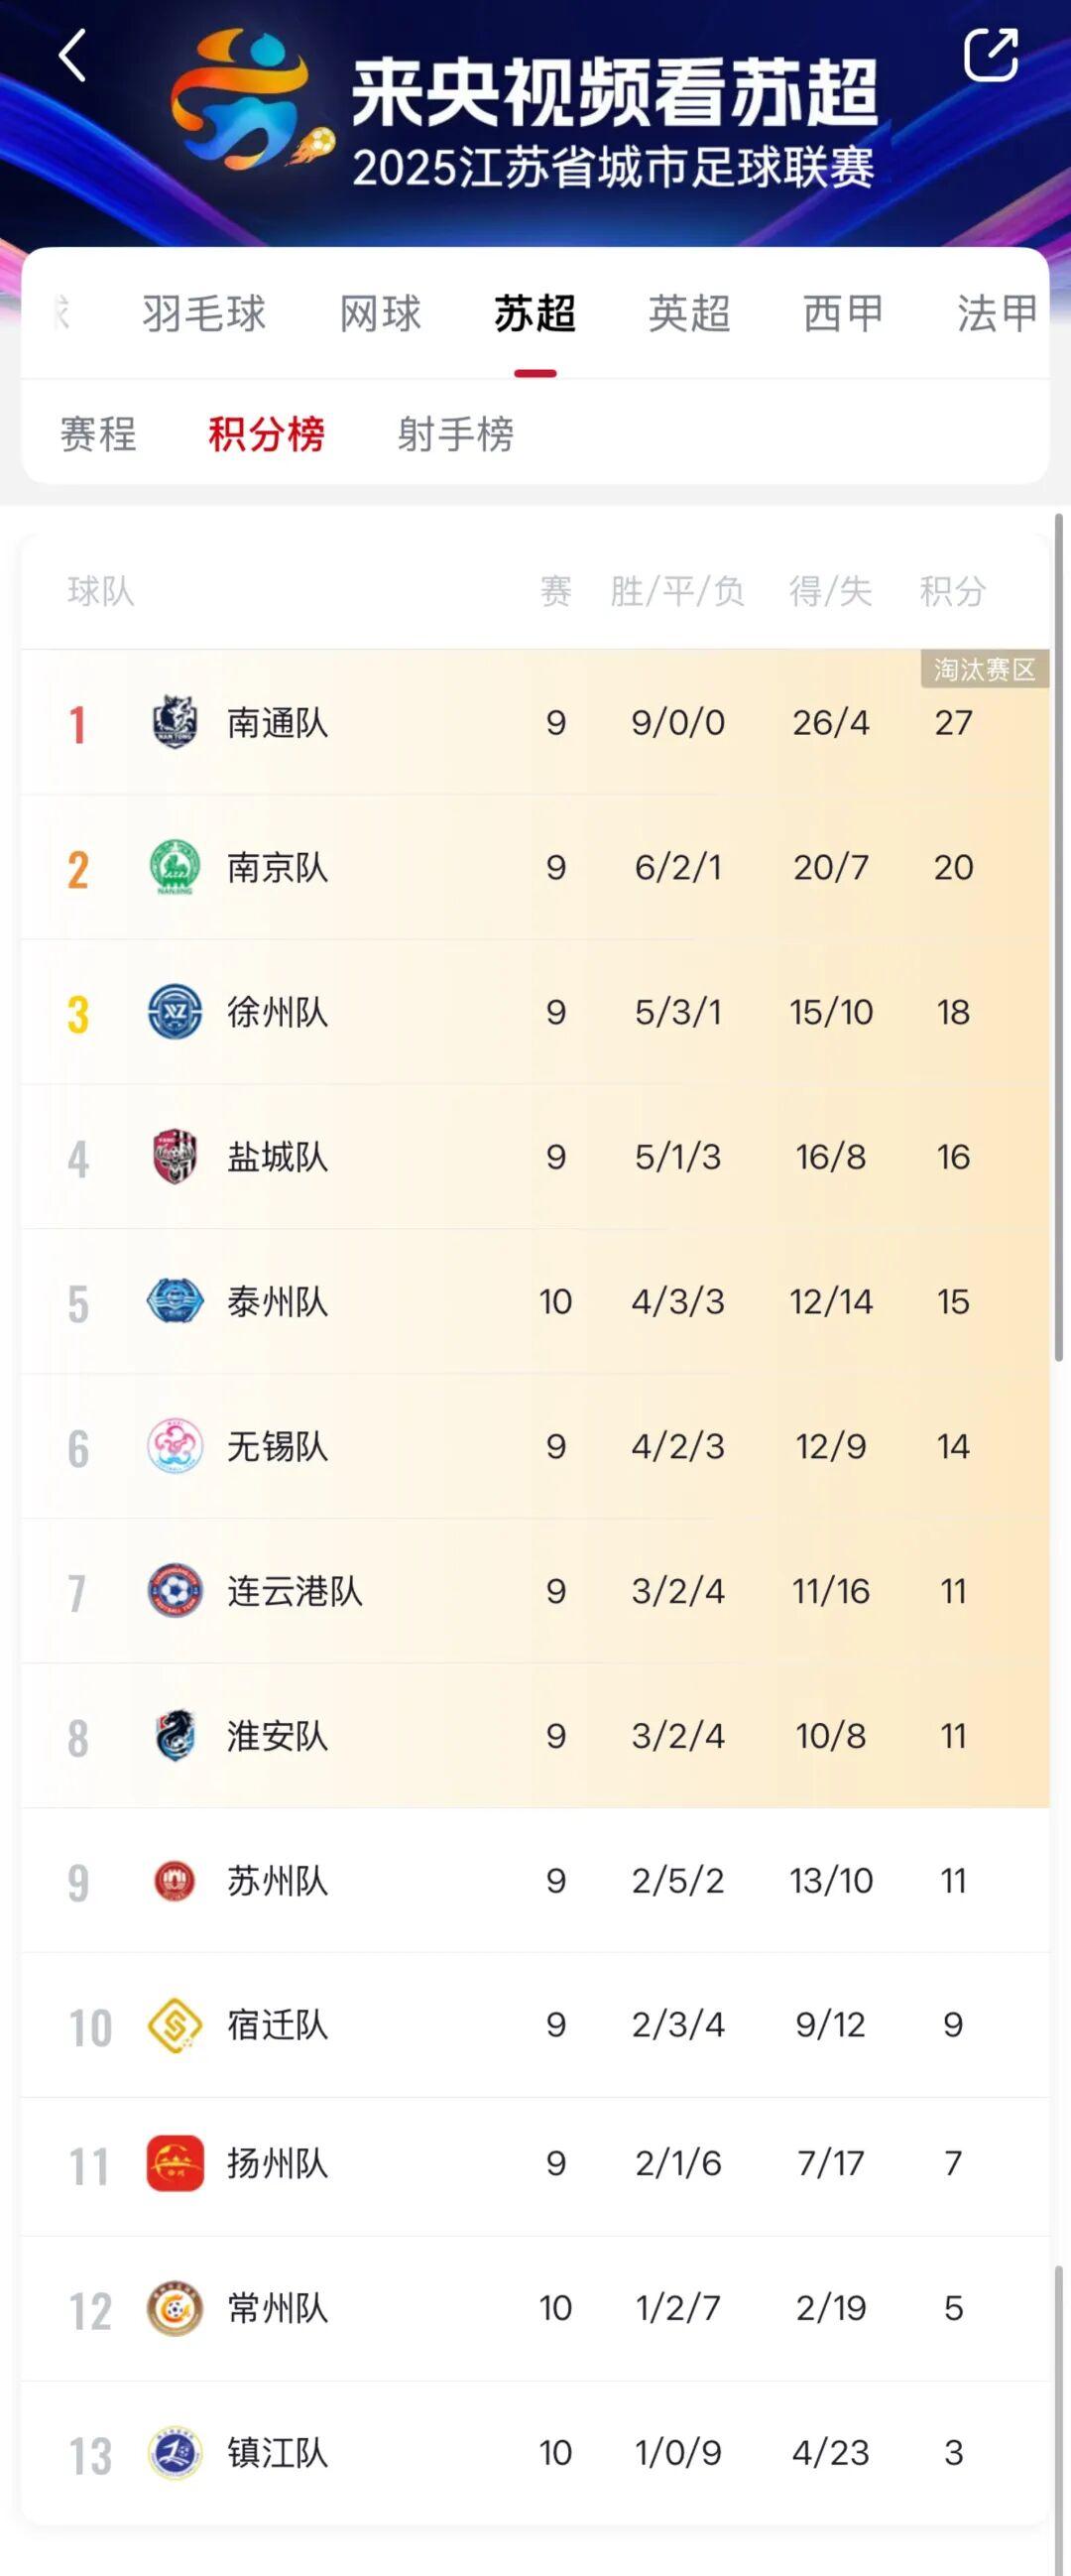Switch to the 羽毛球 tab
The width and height of the screenshot is (1071, 2576).
click(204, 314)
